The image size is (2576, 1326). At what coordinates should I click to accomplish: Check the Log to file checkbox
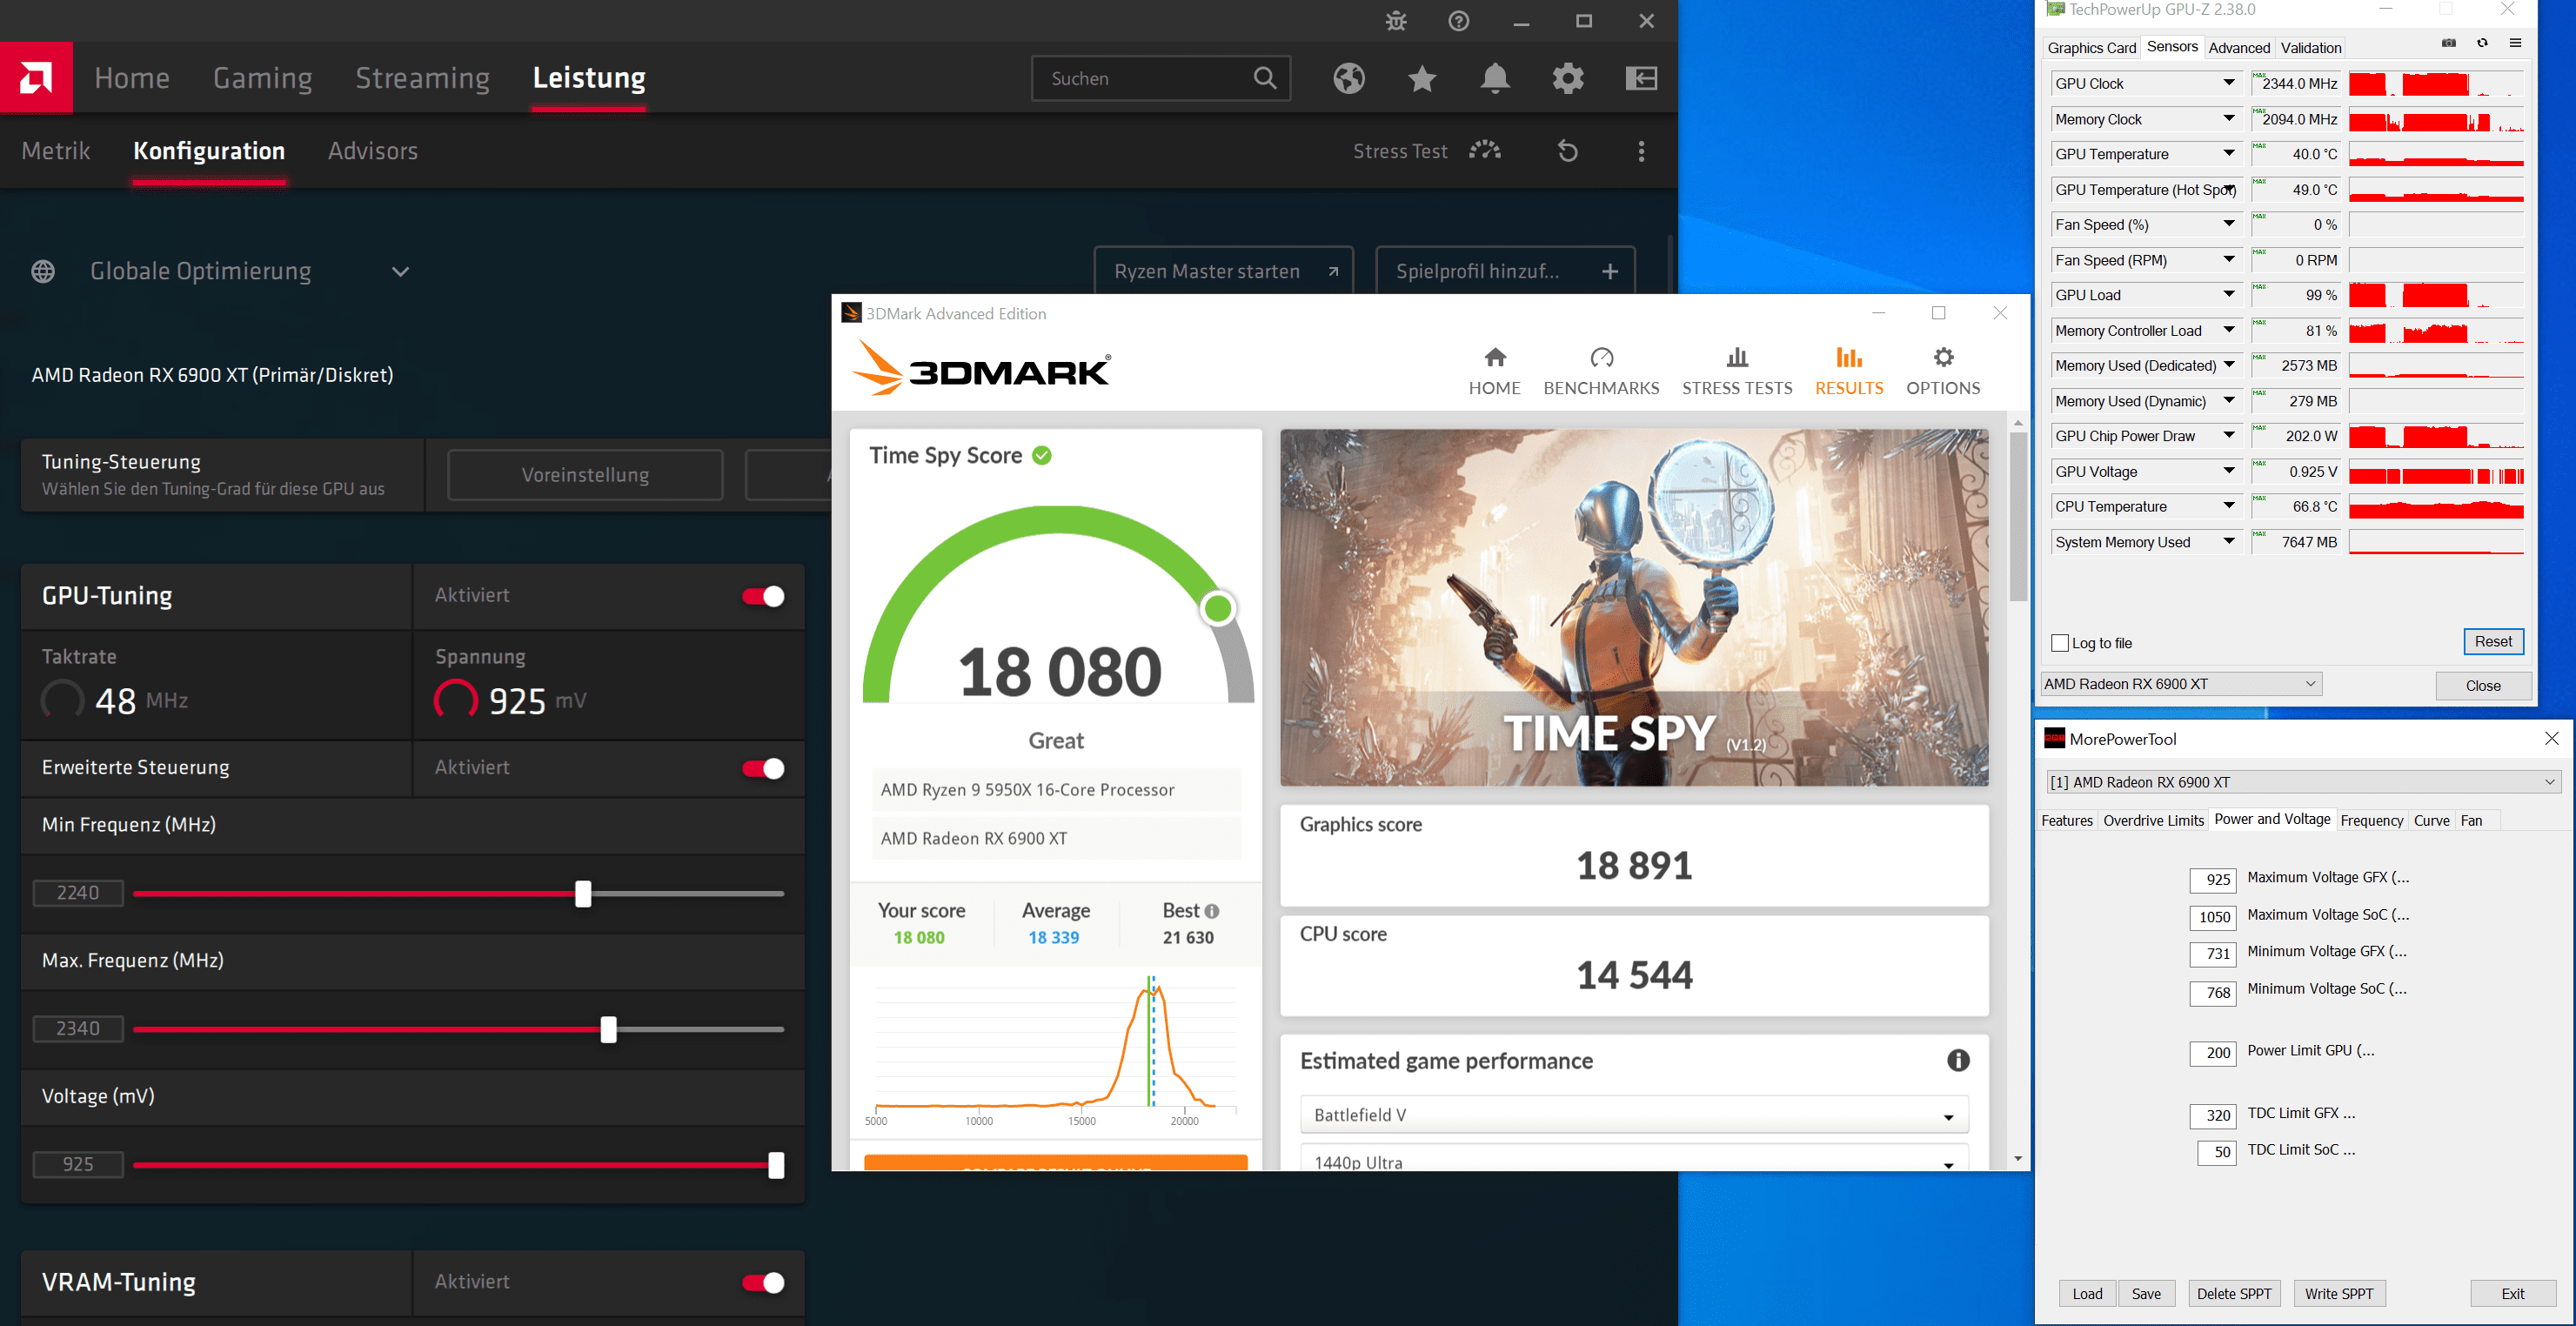point(2059,643)
